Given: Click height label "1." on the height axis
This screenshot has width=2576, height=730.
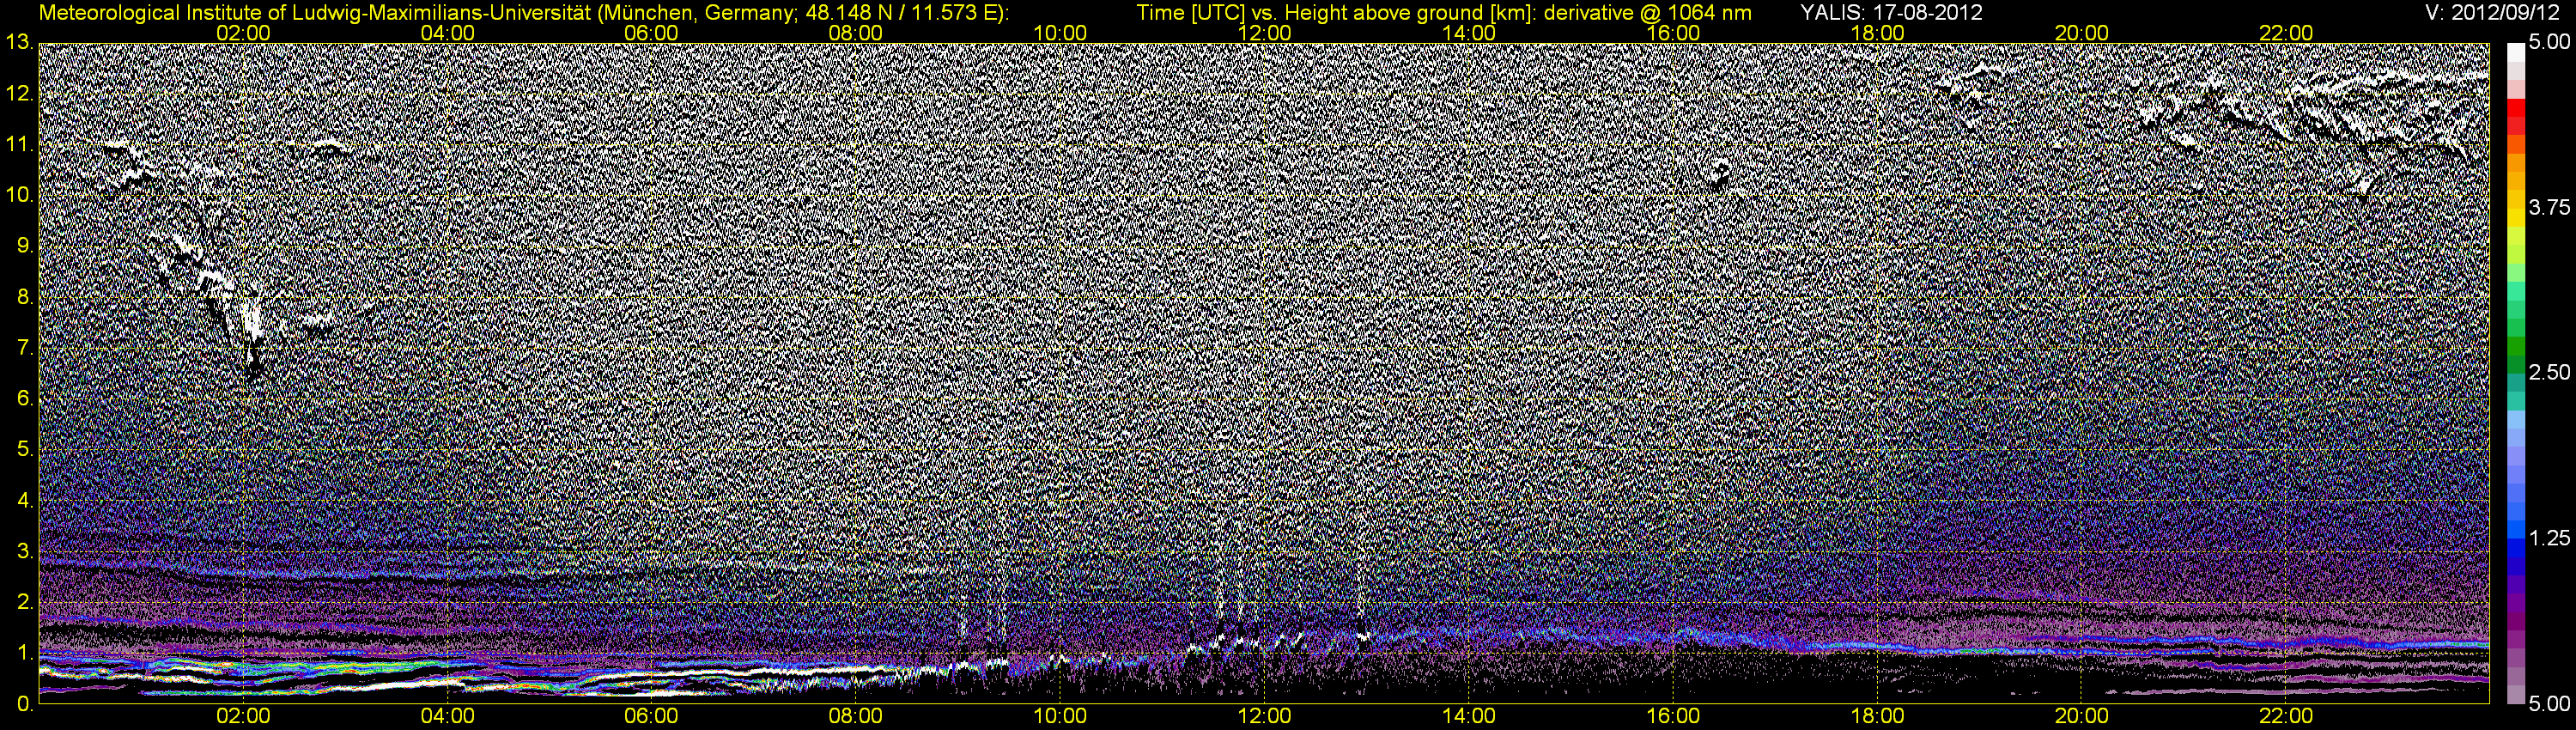Looking at the screenshot, I should 25,654.
